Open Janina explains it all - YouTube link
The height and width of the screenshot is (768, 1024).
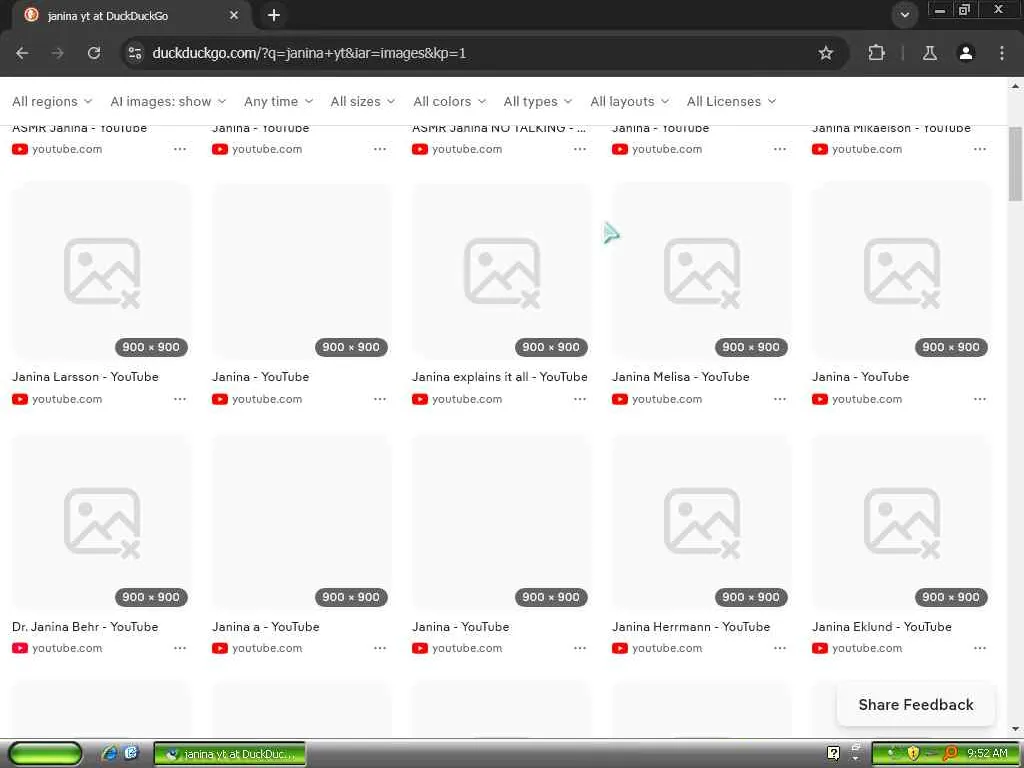500,377
